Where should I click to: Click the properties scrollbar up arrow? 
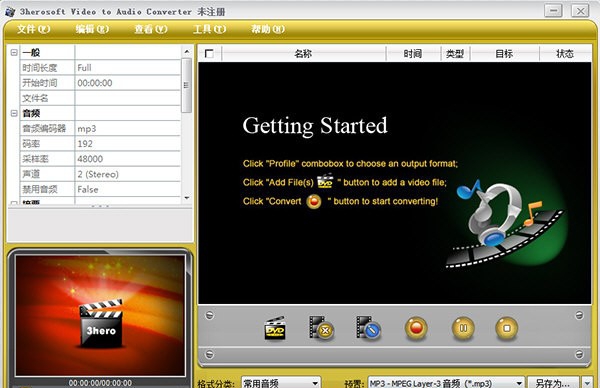187,51
